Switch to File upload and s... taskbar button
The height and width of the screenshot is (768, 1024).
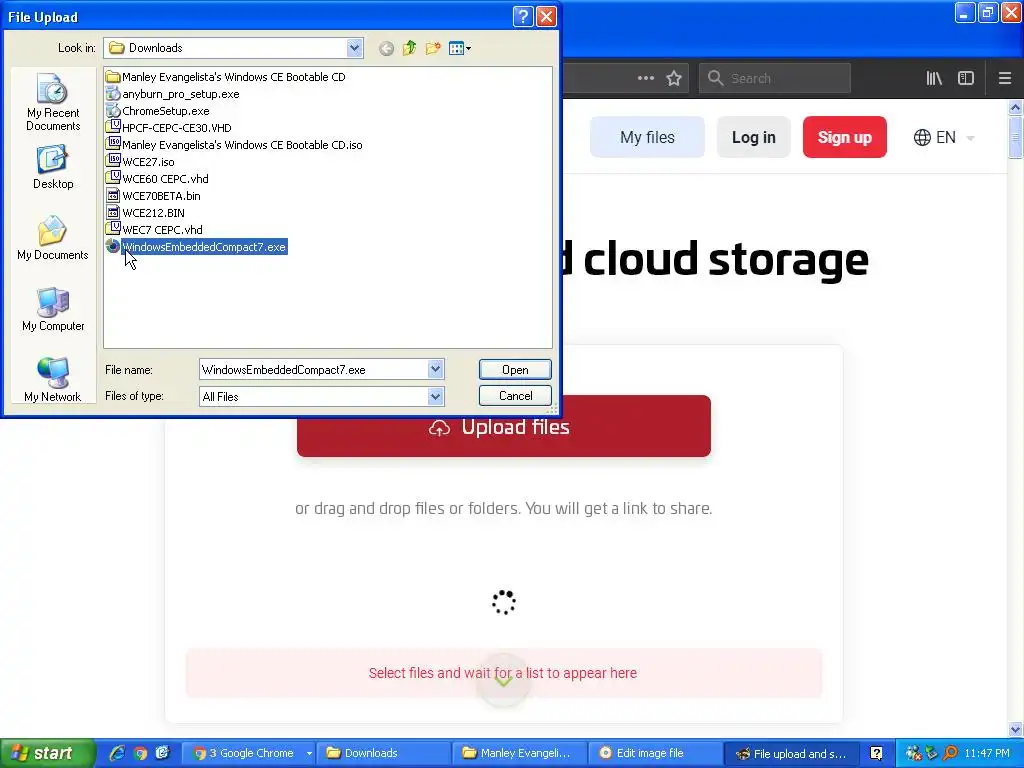click(793, 754)
